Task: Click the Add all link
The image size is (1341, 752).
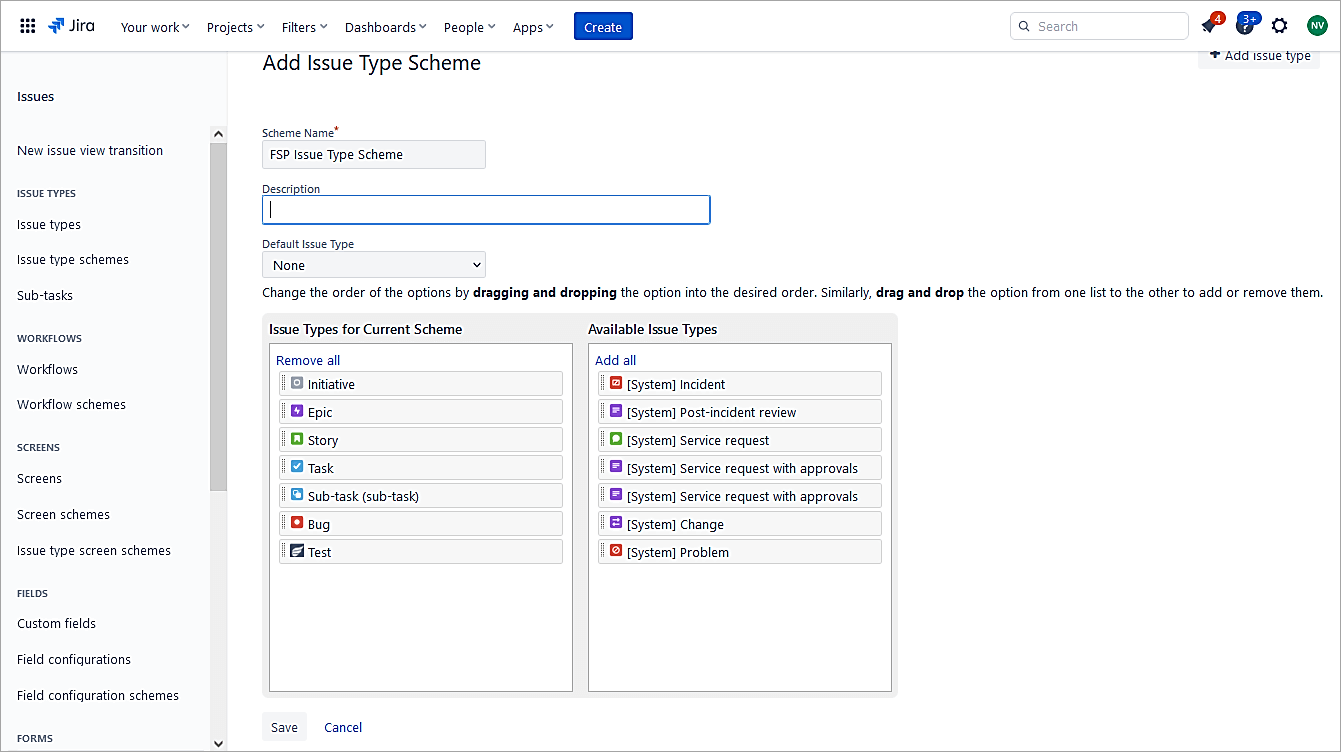Action: pyautogui.click(x=615, y=360)
